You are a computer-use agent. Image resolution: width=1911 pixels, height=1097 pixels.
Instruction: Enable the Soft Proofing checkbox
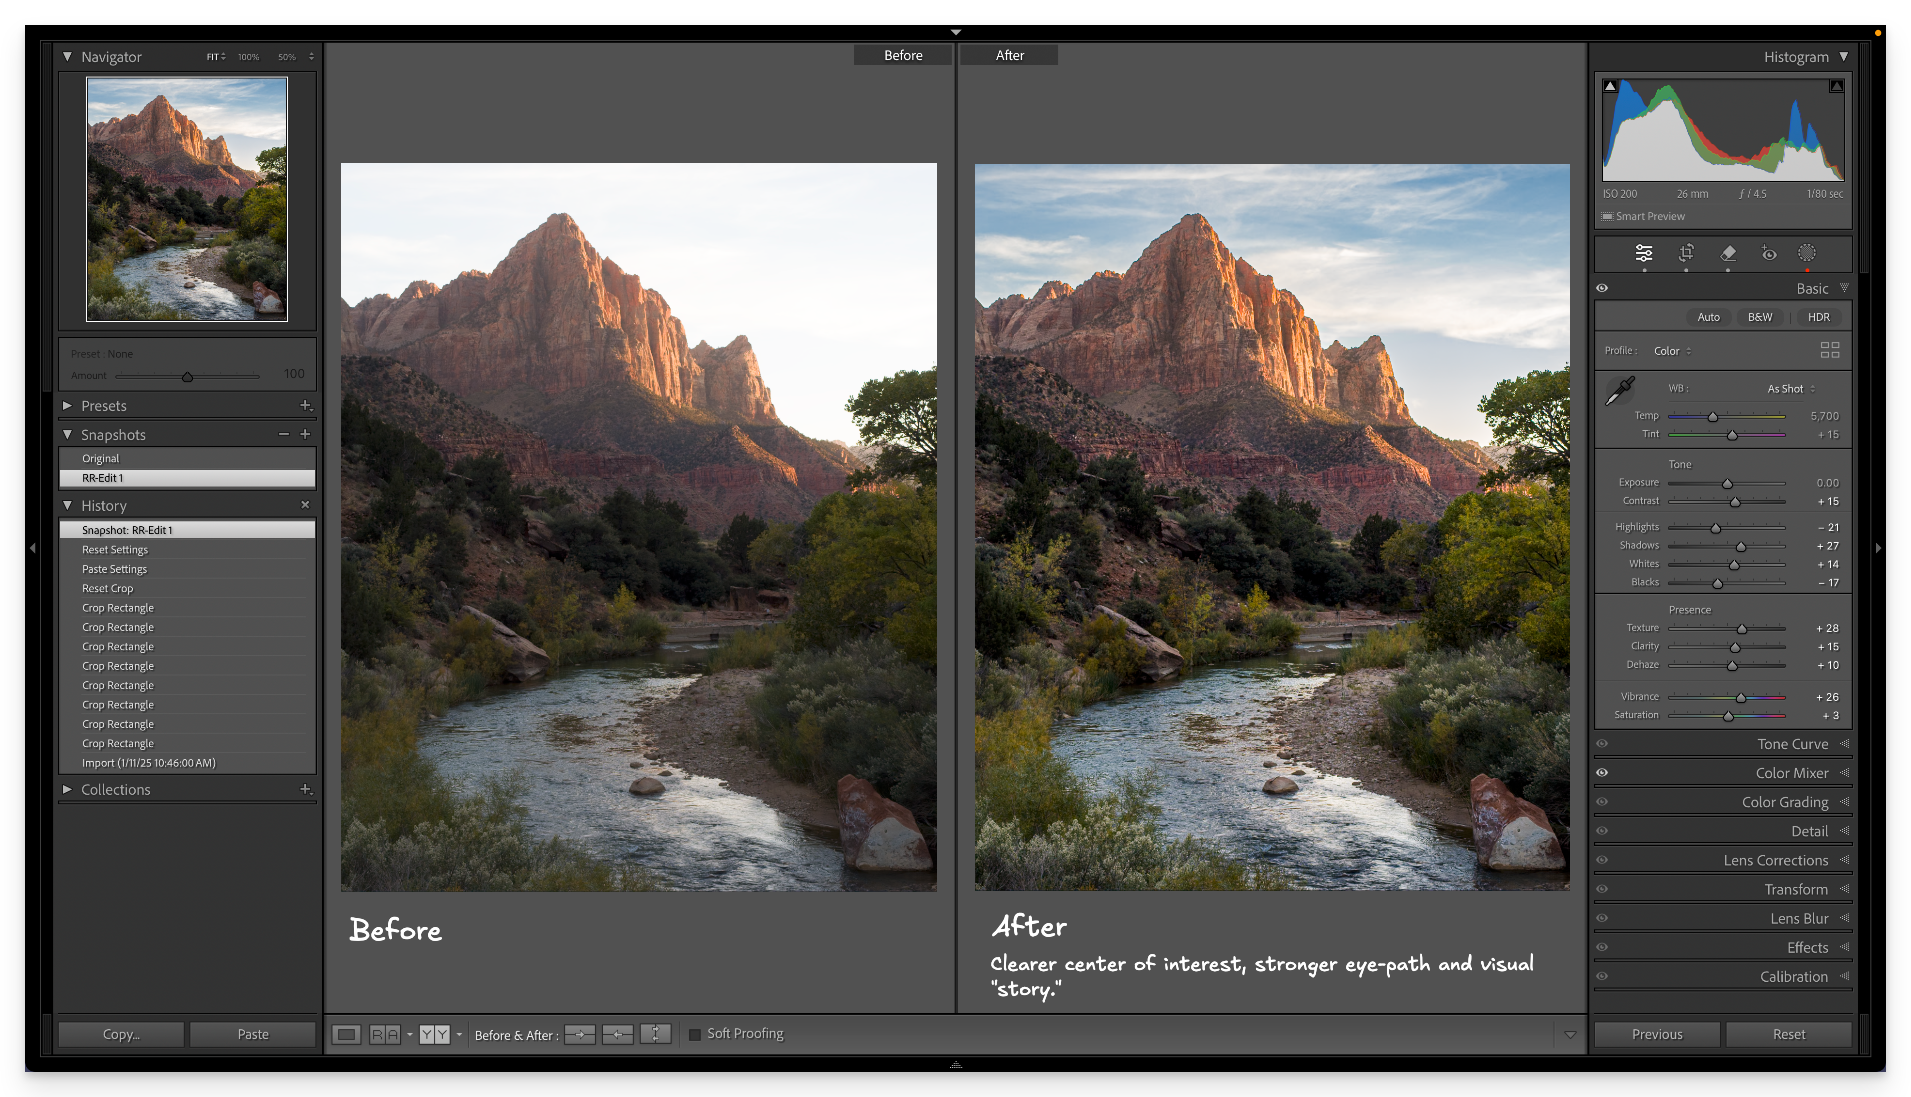695,1035
